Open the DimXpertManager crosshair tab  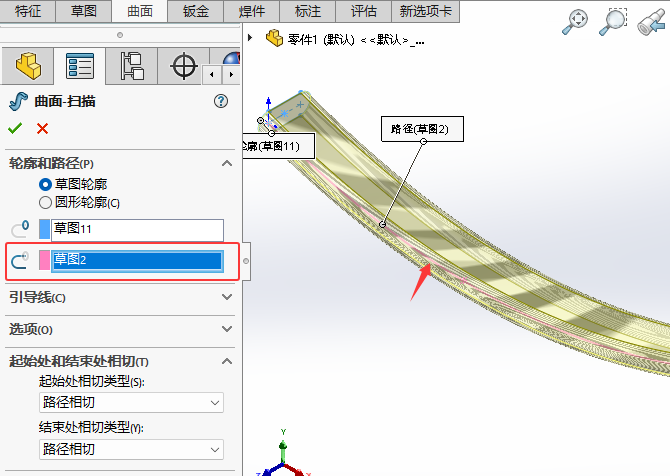[184, 66]
